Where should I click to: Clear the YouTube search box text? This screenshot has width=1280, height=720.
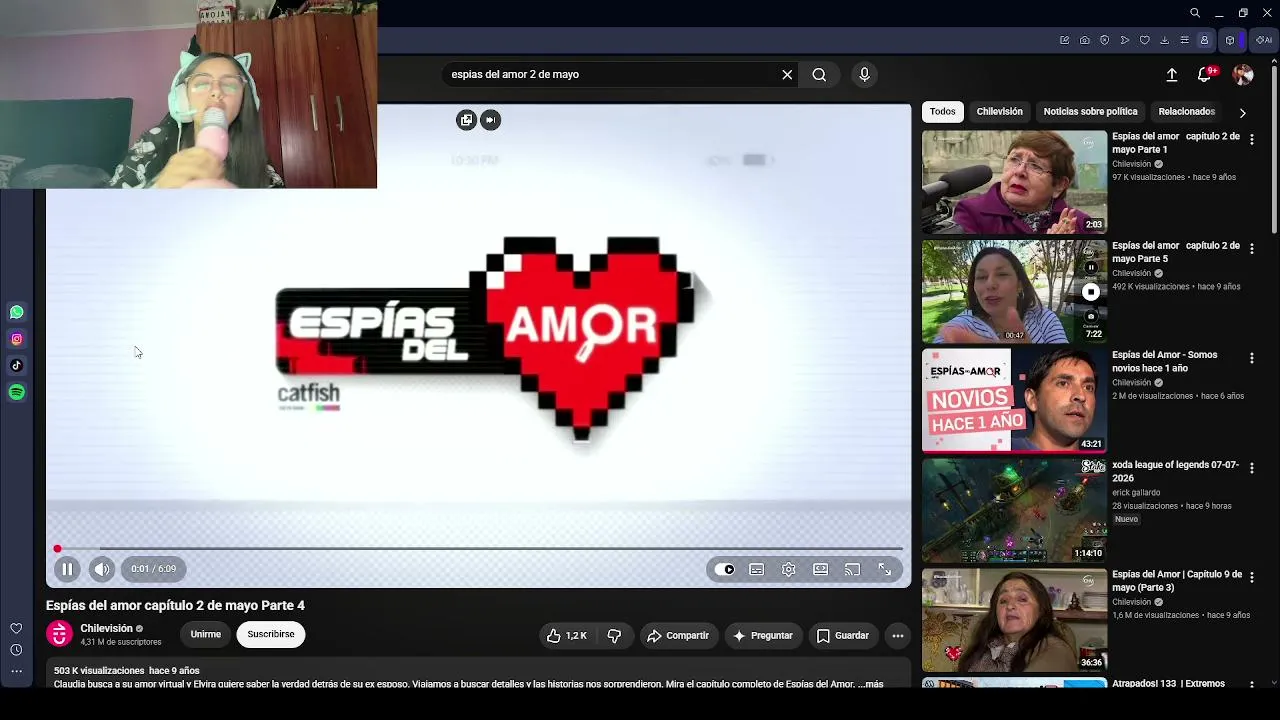pyautogui.click(x=787, y=74)
